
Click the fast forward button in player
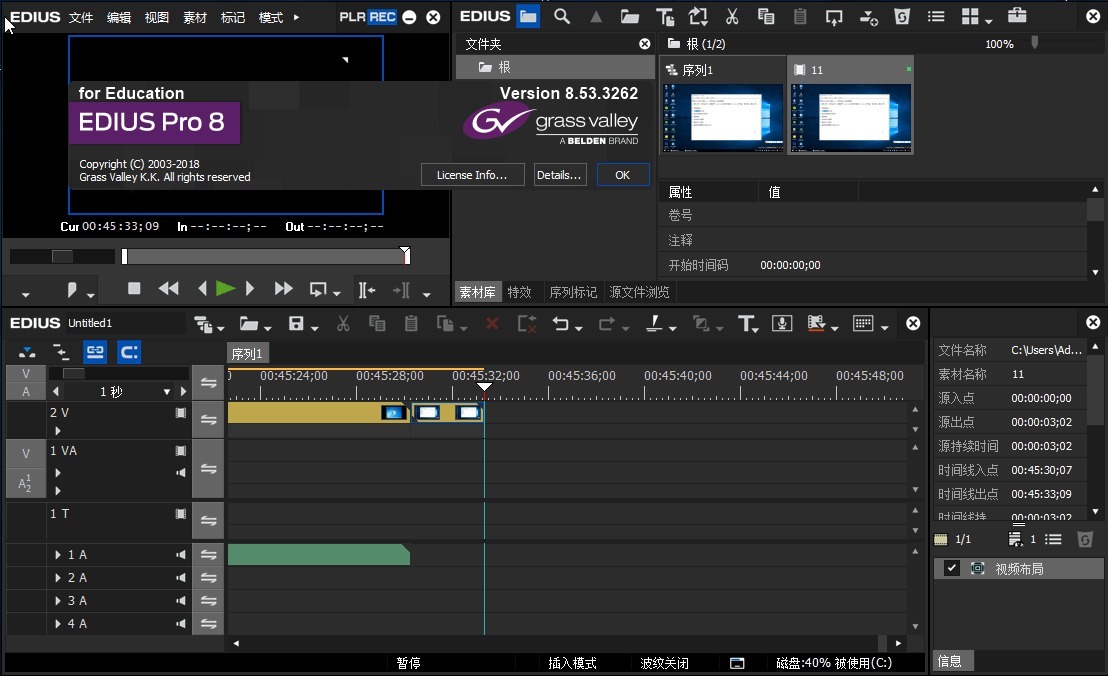point(283,289)
